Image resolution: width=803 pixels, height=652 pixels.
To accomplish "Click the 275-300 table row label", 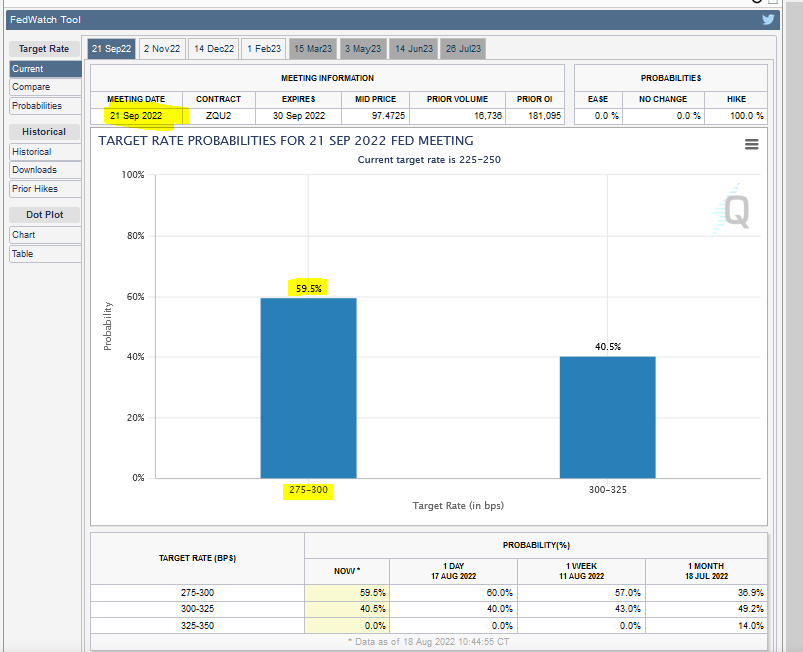I will coord(197,593).
